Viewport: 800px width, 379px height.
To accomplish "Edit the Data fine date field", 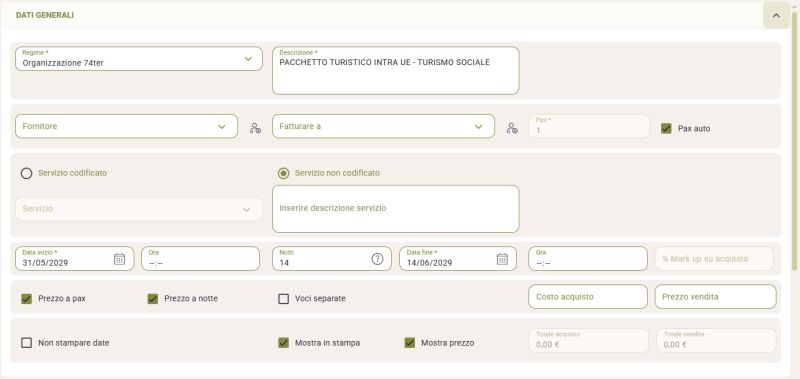I will [x=458, y=259].
